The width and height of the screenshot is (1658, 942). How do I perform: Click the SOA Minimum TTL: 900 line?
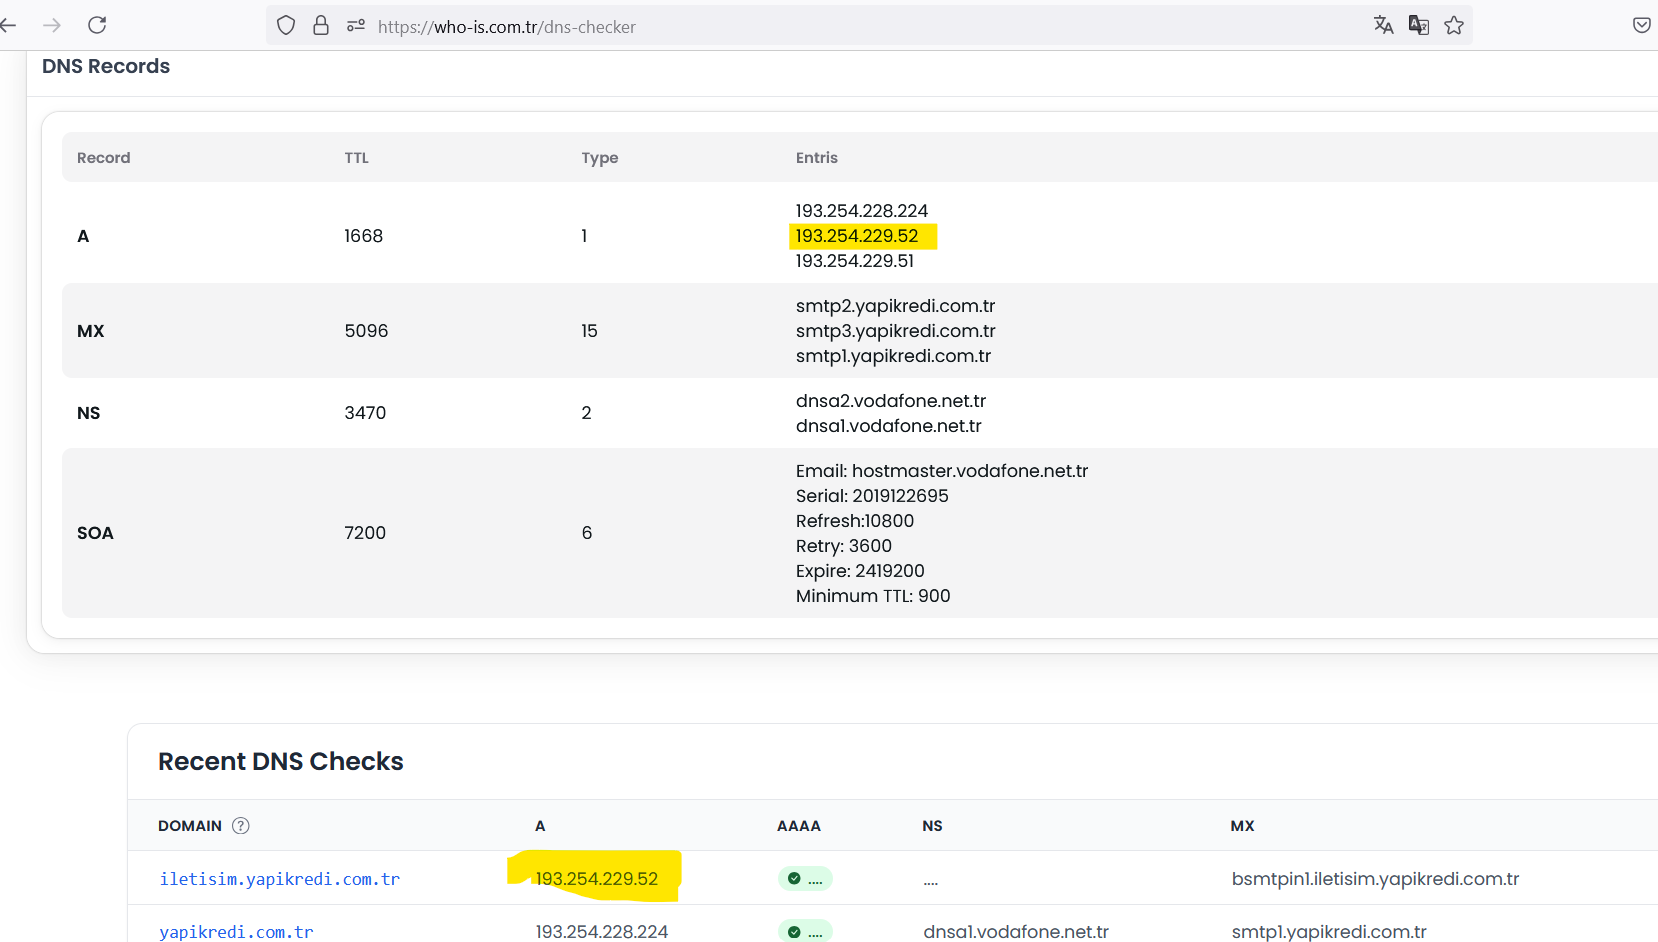tap(873, 596)
